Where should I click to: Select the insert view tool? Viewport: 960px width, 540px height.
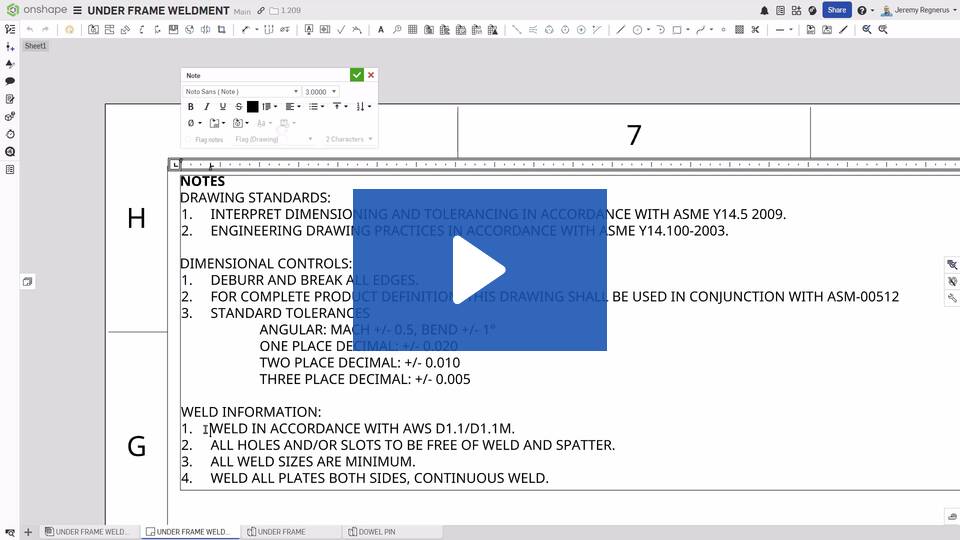pyautogui.click(x=93, y=29)
